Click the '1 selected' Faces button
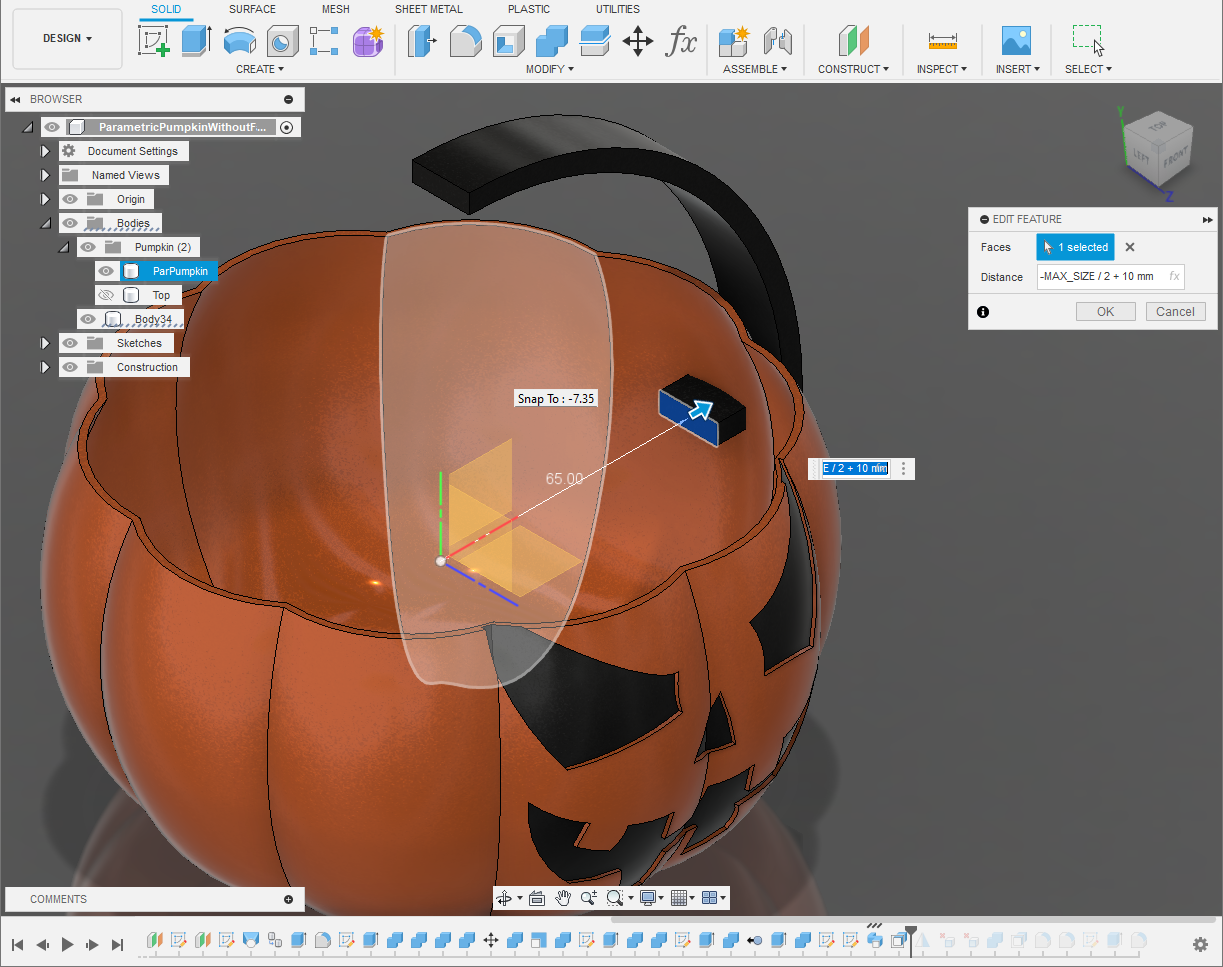This screenshot has width=1223, height=967. pyautogui.click(x=1075, y=247)
